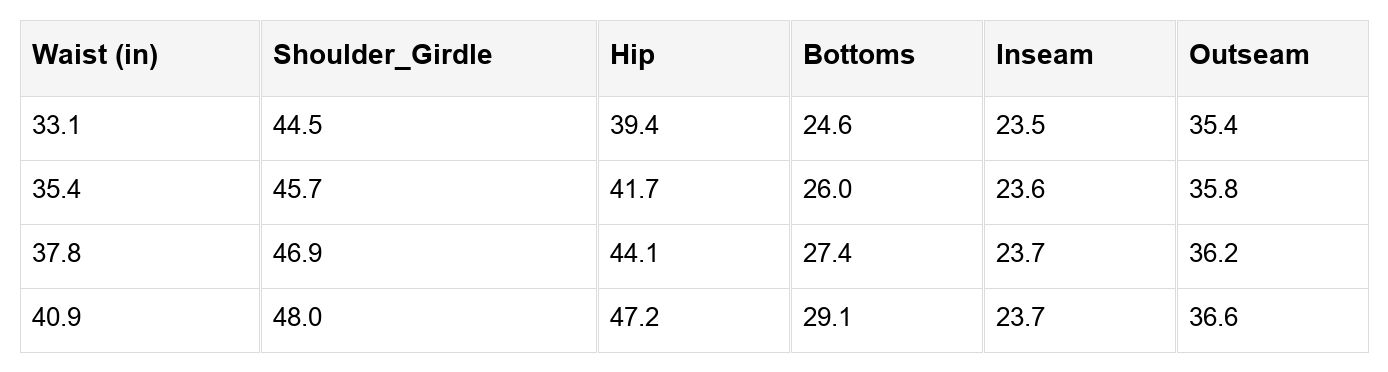This screenshot has height=372, width=1388.
Task: Click the hip cell with 39.4
Action: (694, 128)
